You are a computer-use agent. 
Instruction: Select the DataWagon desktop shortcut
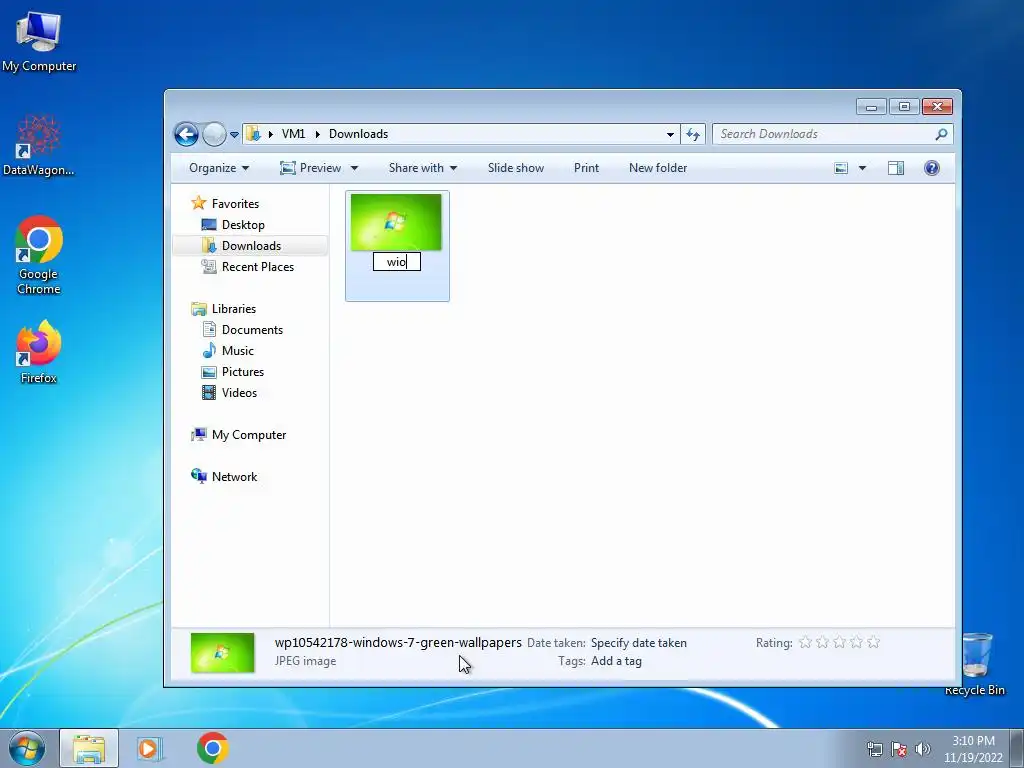click(39, 145)
